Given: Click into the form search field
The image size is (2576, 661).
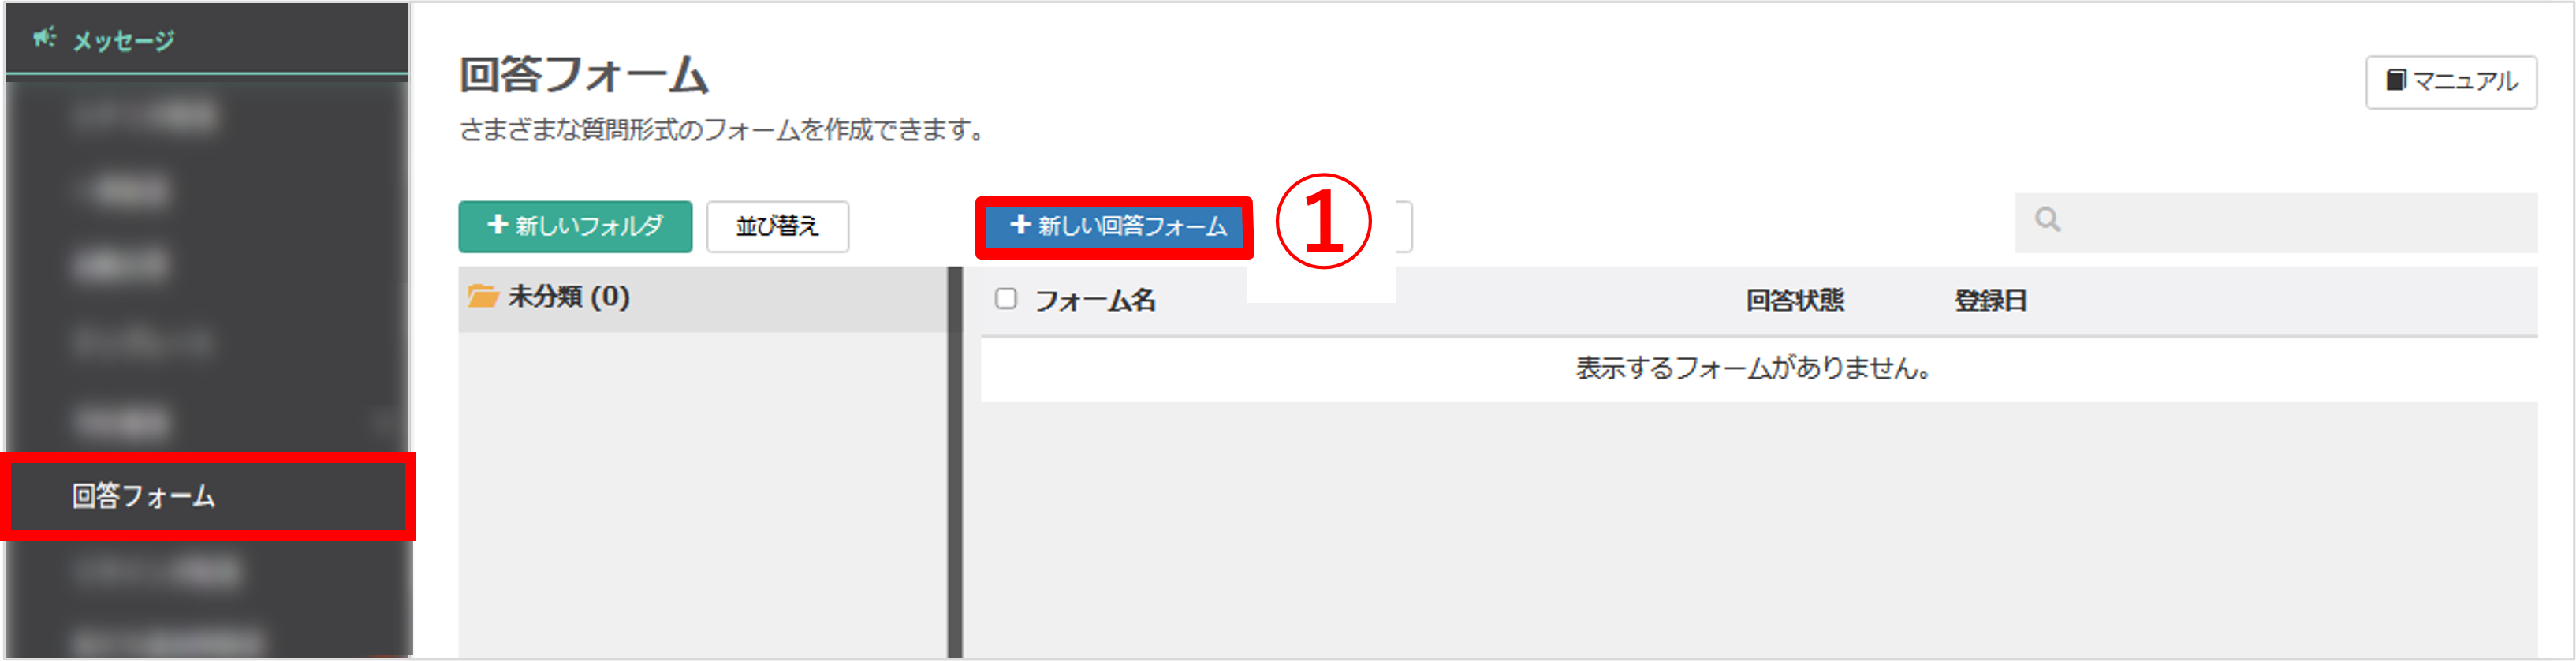Looking at the screenshot, I should coord(2275,222).
